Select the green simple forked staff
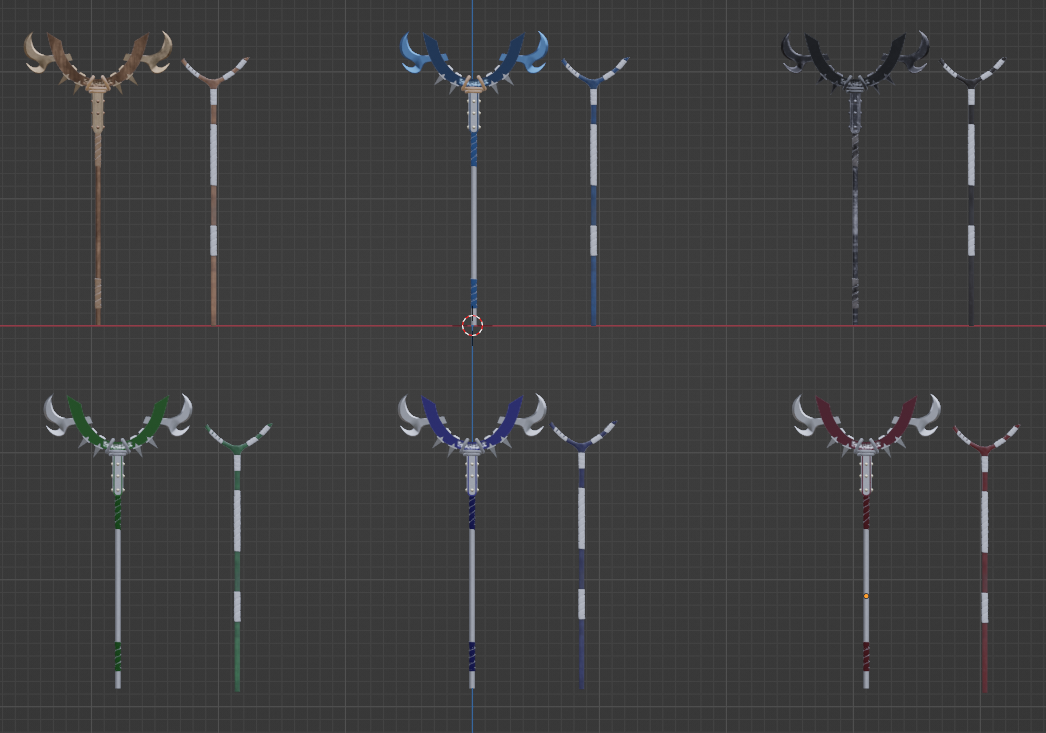The image size is (1046, 733). (237, 560)
